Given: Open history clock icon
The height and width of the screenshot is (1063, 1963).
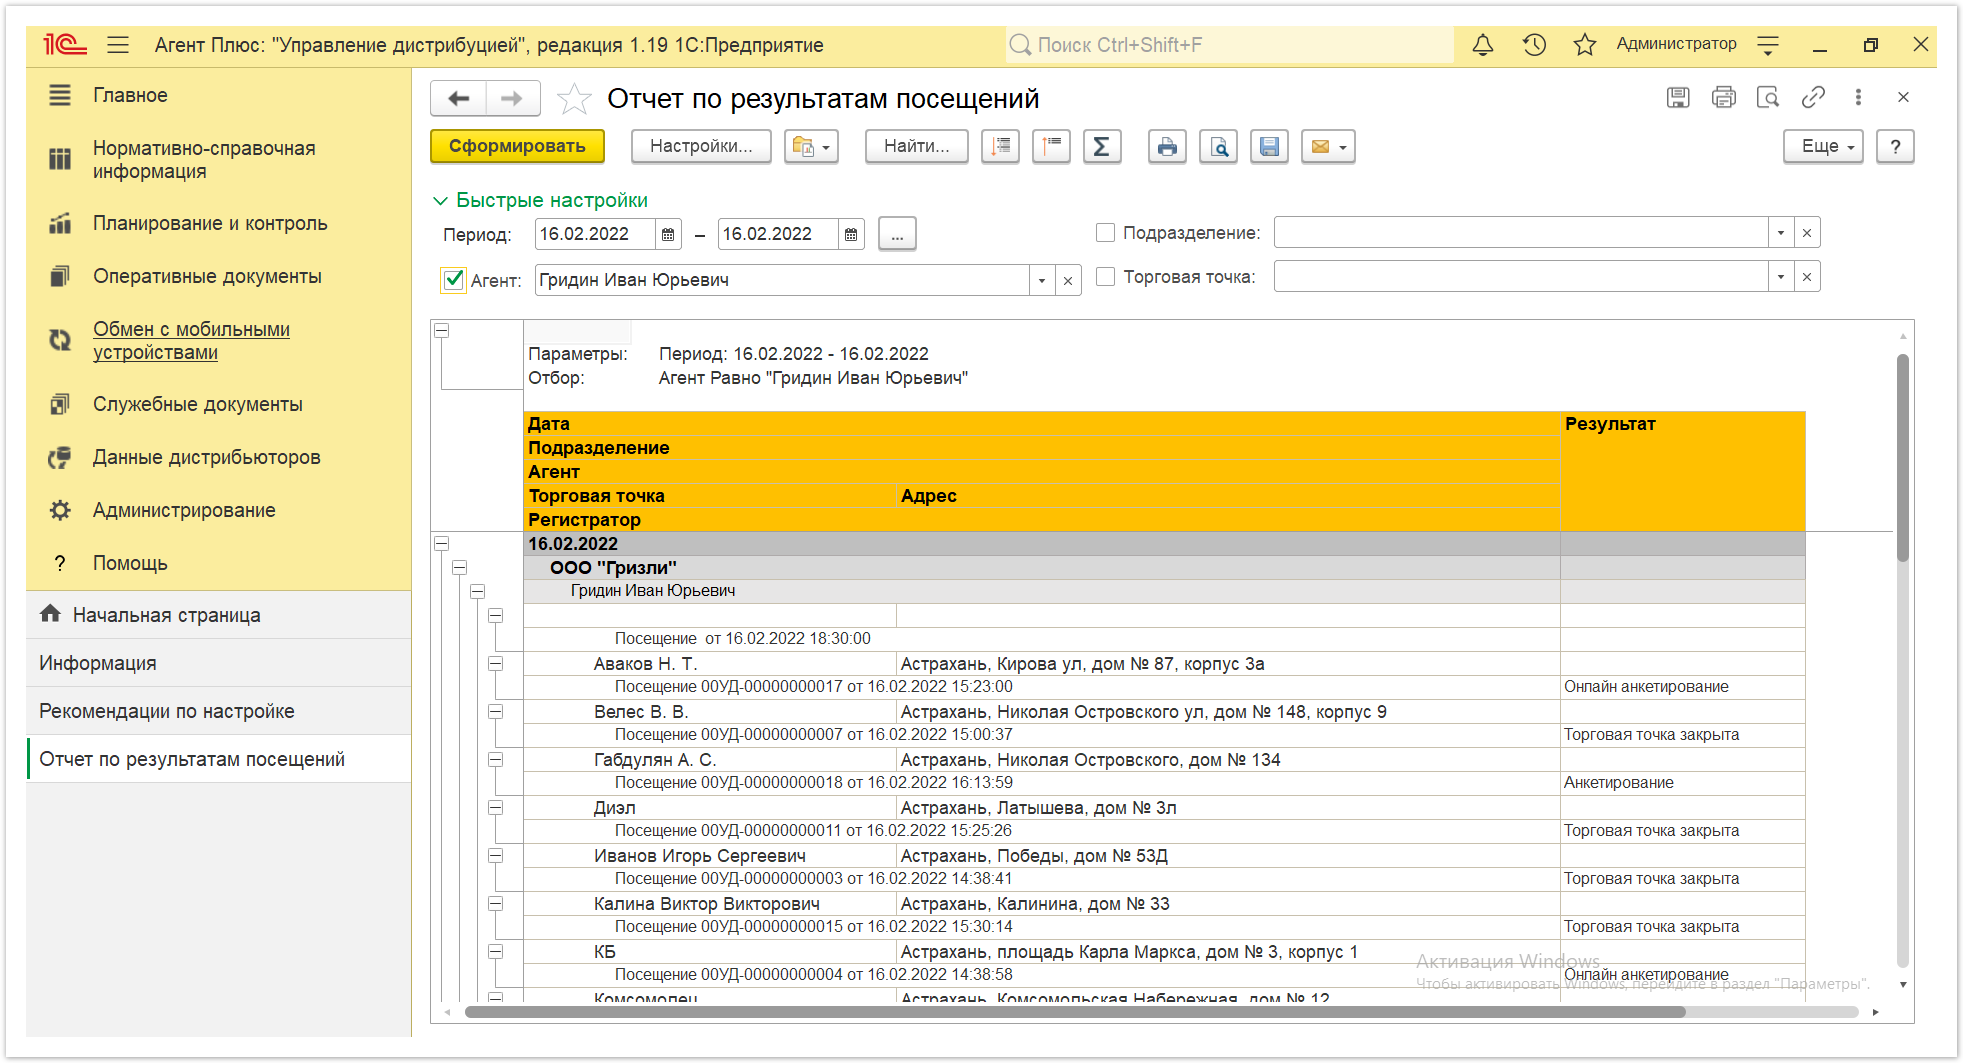Looking at the screenshot, I should pyautogui.click(x=1534, y=45).
